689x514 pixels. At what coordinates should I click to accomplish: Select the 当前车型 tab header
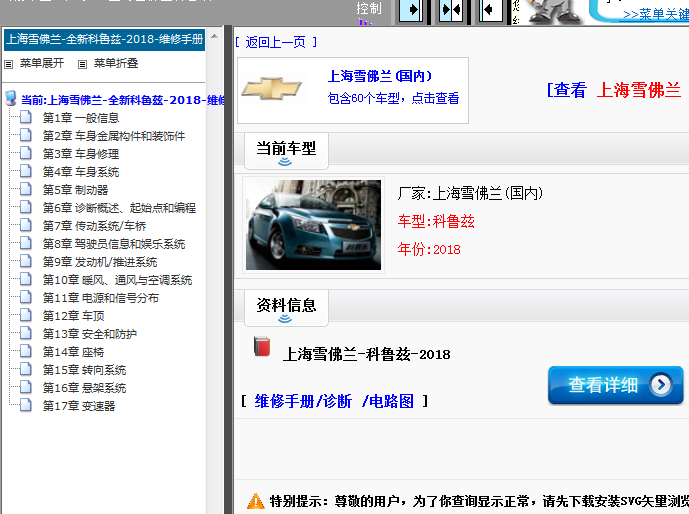pos(286,151)
